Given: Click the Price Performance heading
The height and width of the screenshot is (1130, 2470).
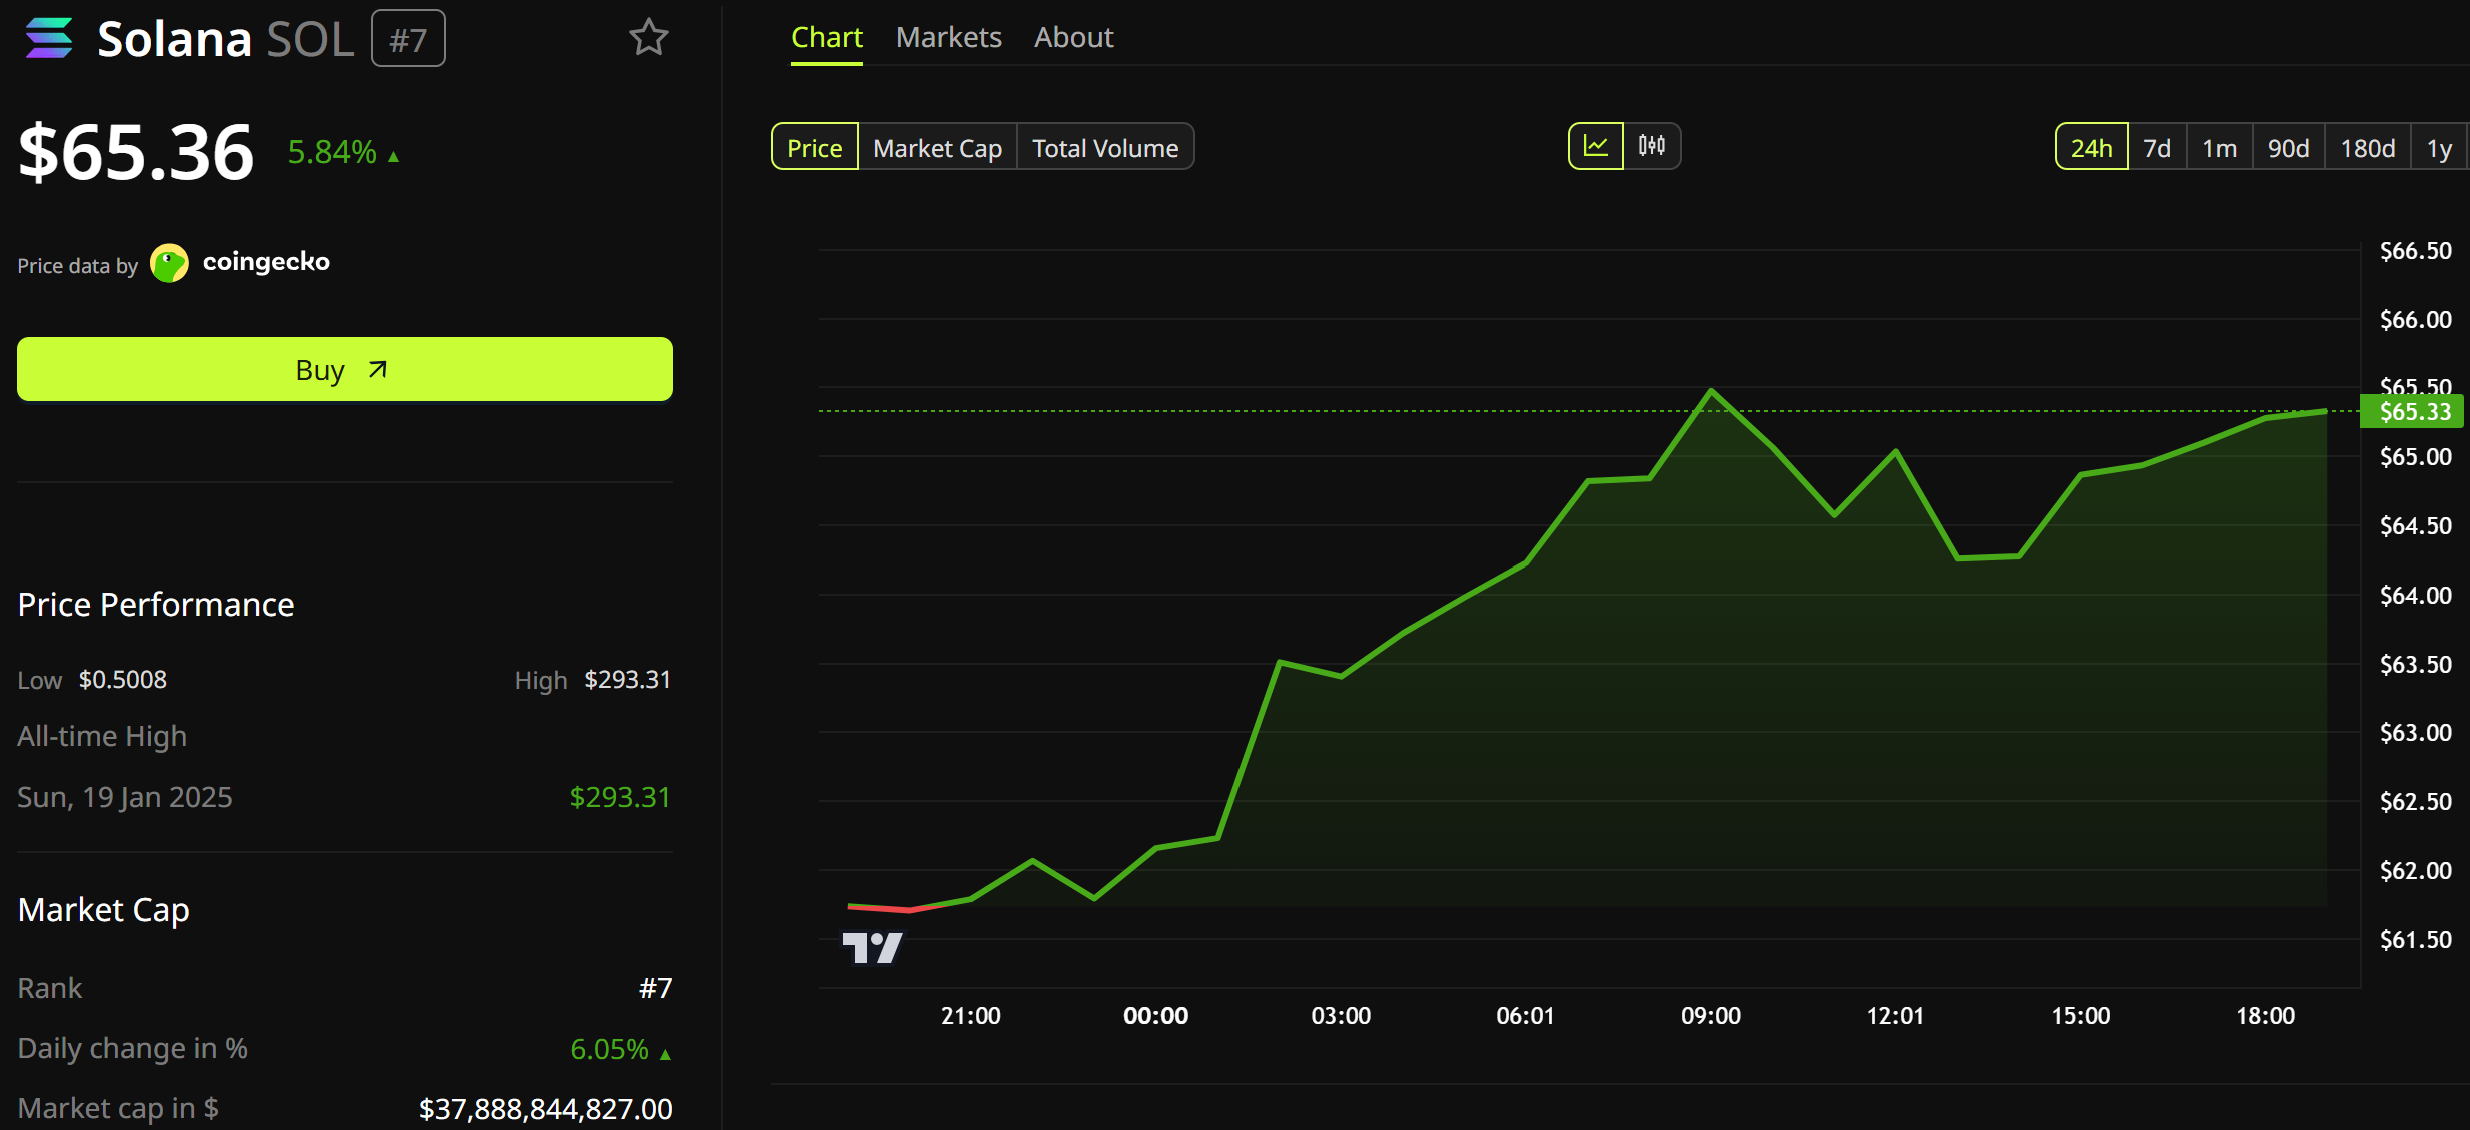Looking at the screenshot, I should (156, 605).
